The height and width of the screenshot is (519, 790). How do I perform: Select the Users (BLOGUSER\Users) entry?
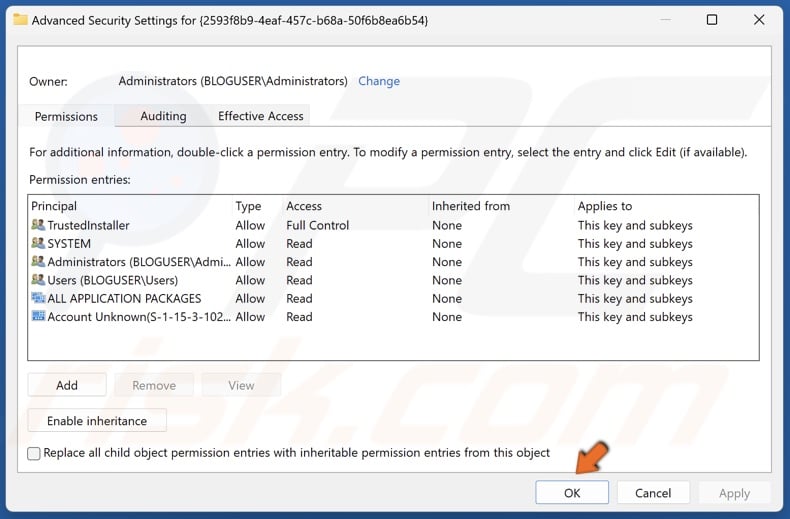pyautogui.click(x=393, y=280)
